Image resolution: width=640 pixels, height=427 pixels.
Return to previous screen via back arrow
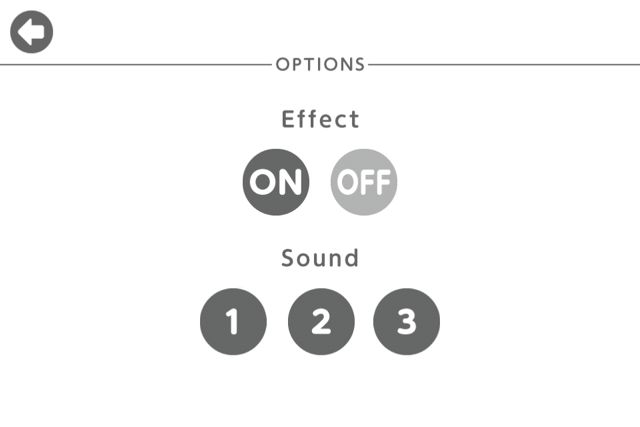[31, 32]
